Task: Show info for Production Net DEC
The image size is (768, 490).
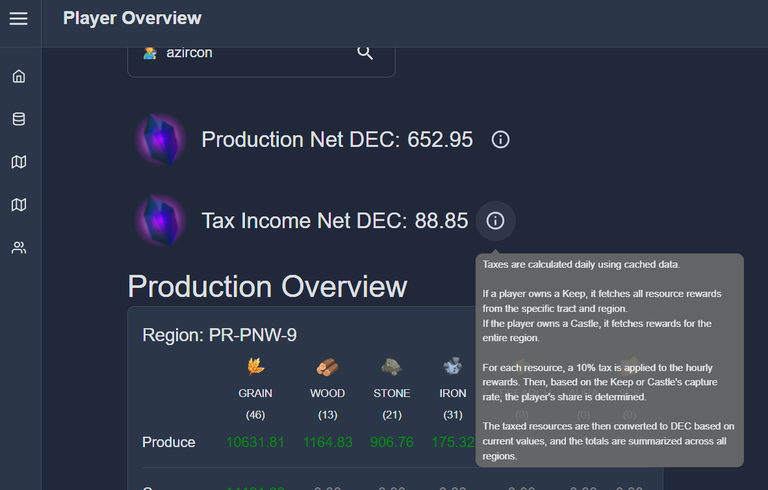Action: (500, 140)
